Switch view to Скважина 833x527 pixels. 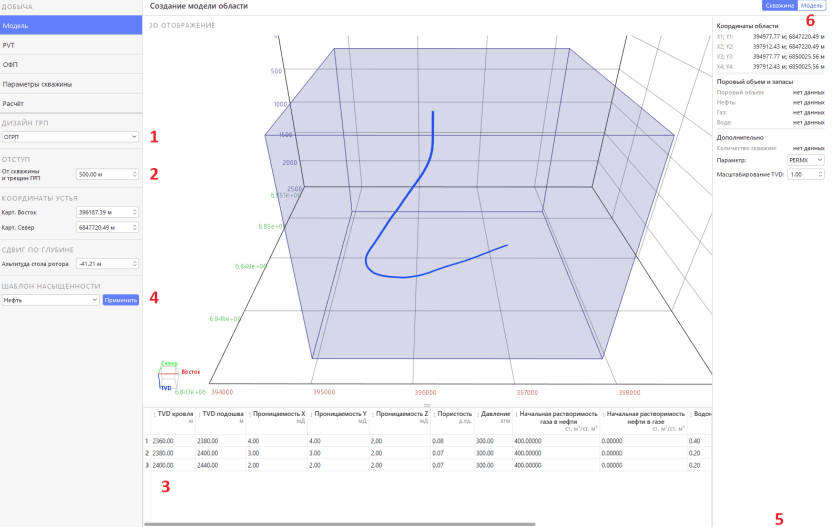tap(780, 6)
